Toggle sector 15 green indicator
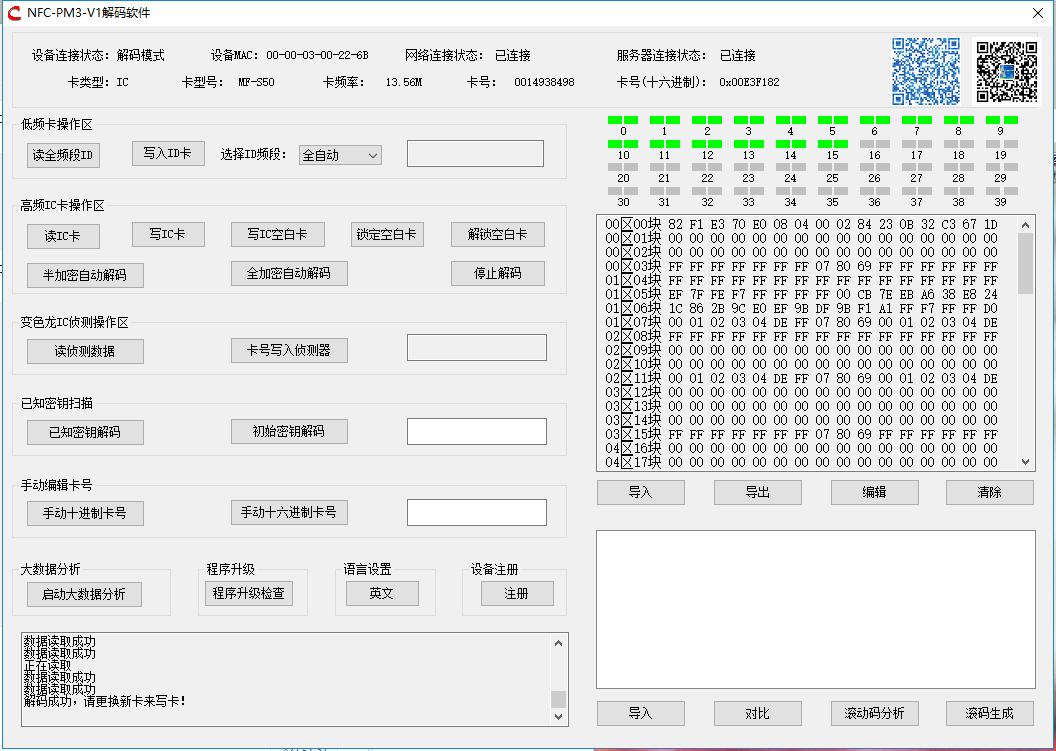The height and width of the screenshot is (751, 1056). tap(832, 142)
